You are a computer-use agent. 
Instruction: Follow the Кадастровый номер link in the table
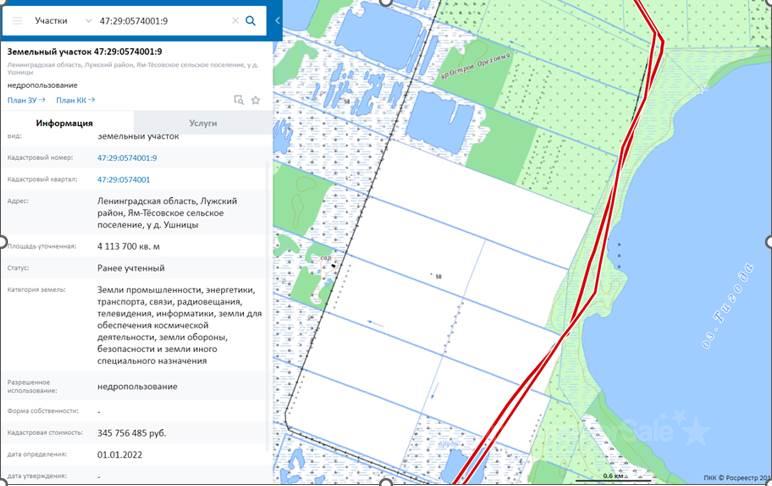click(x=127, y=158)
